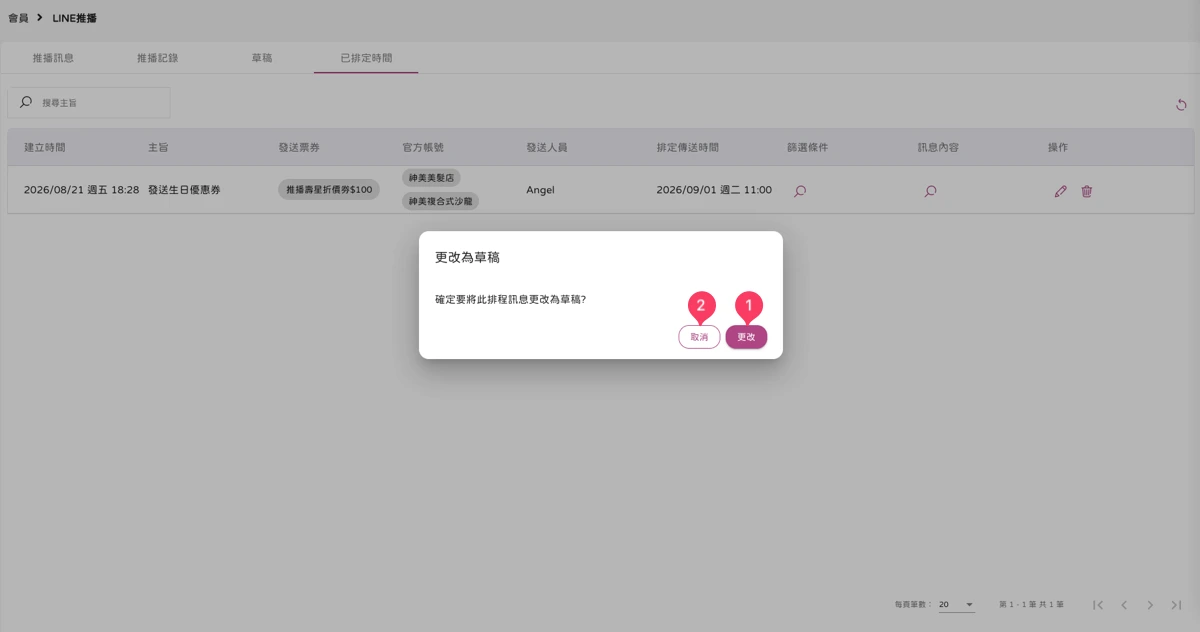This screenshot has width=1200, height=632.
Task: Select the 已排定時間 tab
Action: click(x=366, y=58)
